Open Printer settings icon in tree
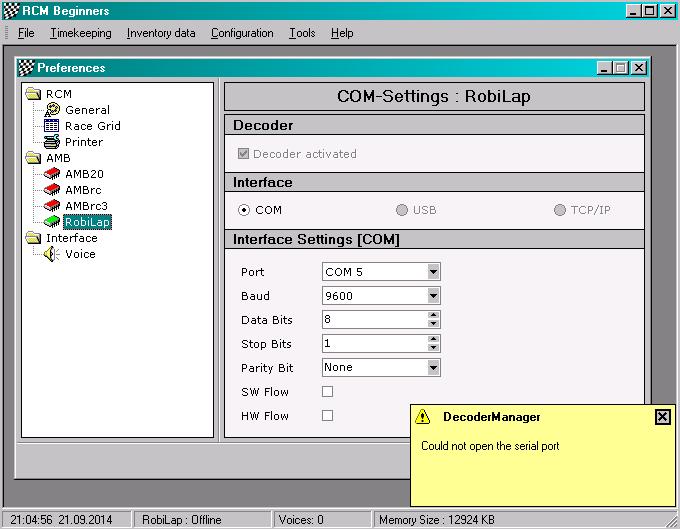The width and height of the screenshot is (680, 529). coord(52,142)
